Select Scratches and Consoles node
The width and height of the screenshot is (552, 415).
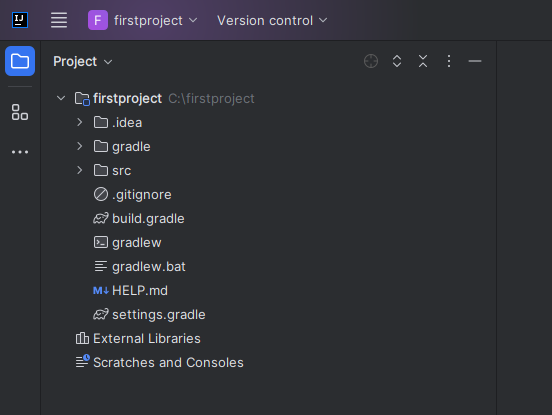click(159, 363)
